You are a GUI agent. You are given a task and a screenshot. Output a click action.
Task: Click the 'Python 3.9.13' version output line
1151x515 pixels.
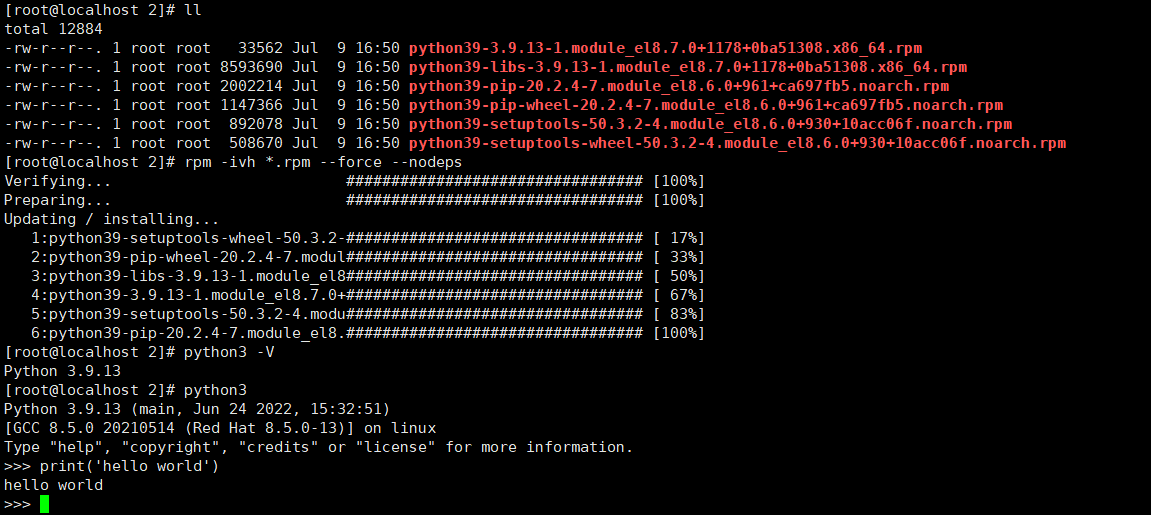[62, 371]
